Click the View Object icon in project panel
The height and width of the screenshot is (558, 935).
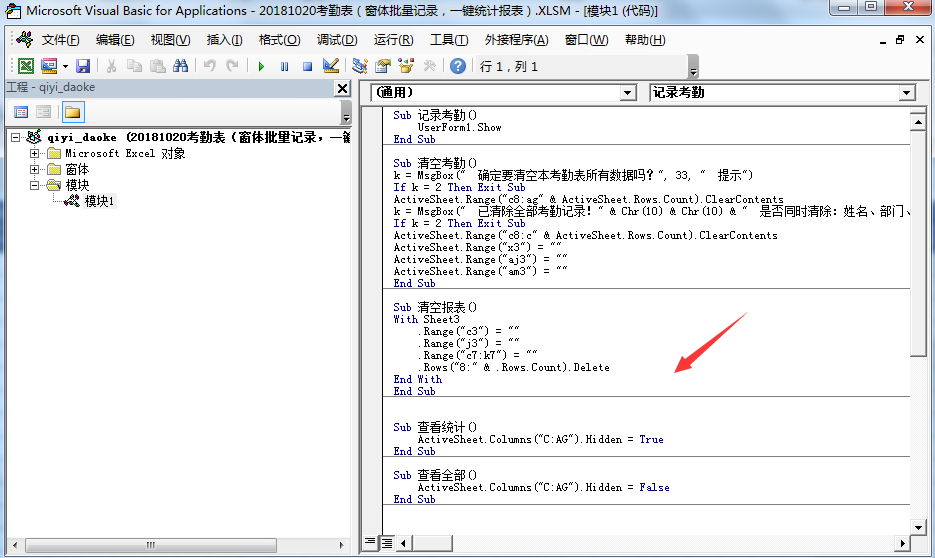point(44,112)
